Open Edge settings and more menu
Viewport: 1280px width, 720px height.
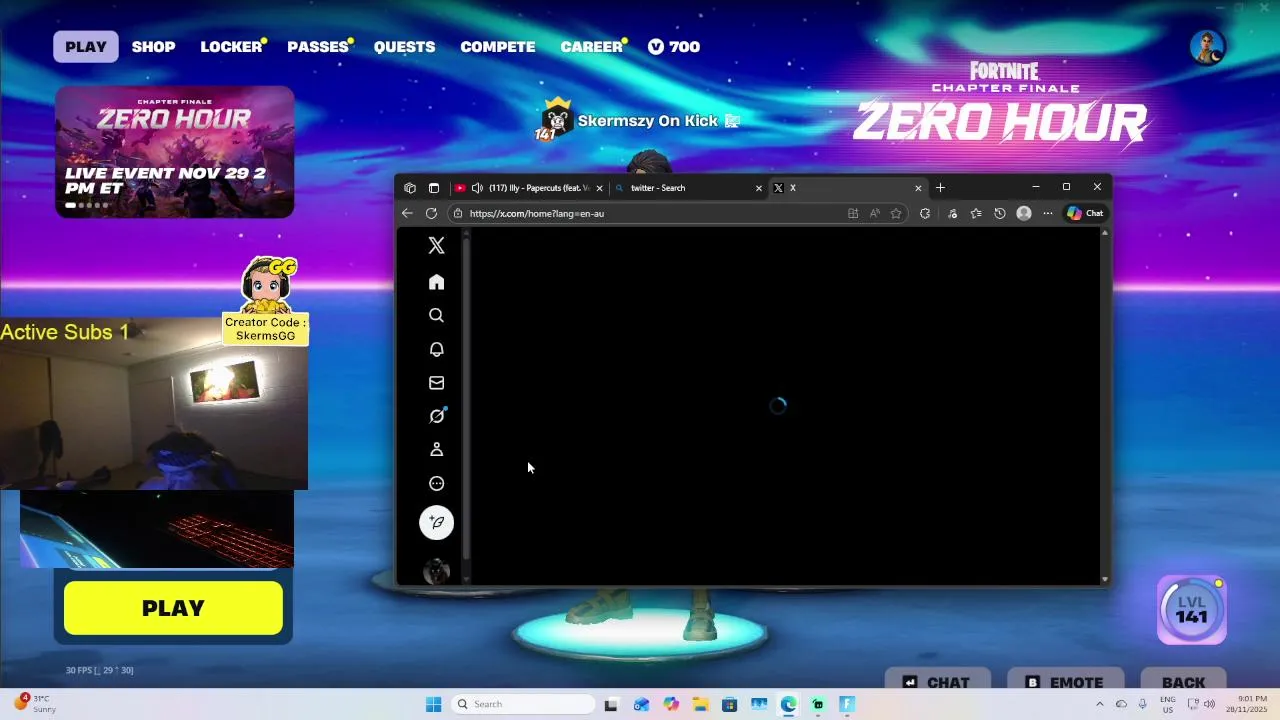pyautogui.click(x=1048, y=213)
